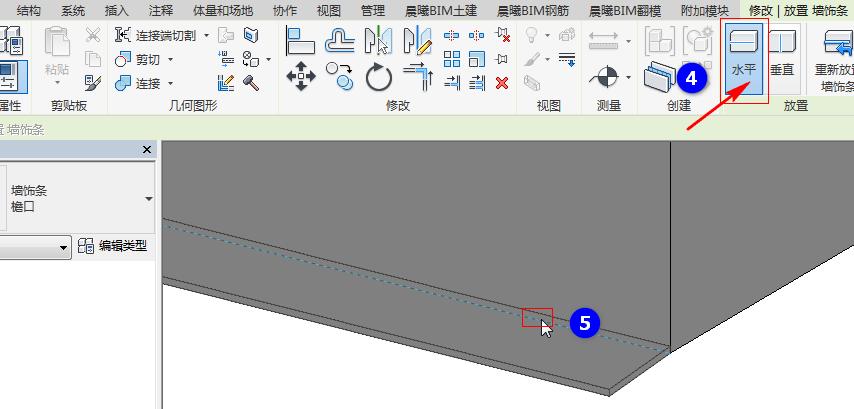This screenshot has width=854, height=409.
Task: Open the 晨曦BIM土建 tab
Action: [441, 10]
